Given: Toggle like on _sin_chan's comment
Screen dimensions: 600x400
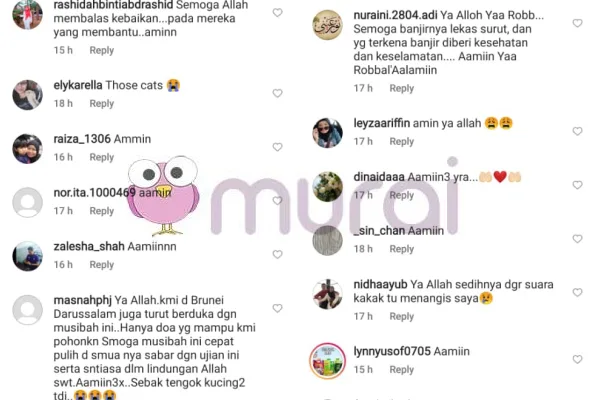Looking at the screenshot, I should click(x=577, y=239).
